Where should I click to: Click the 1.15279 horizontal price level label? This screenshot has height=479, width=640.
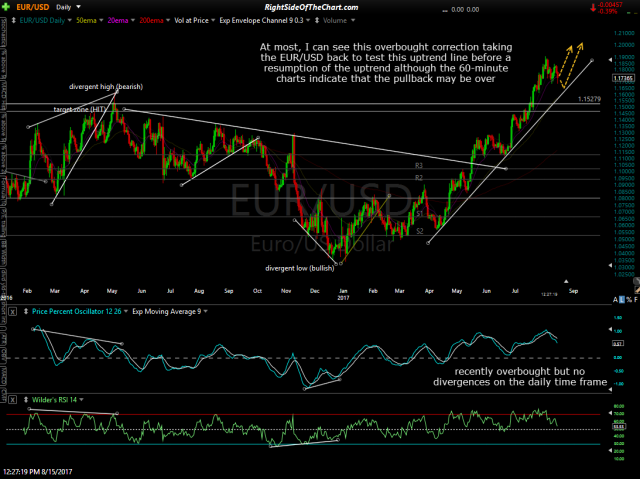pos(589,99)
